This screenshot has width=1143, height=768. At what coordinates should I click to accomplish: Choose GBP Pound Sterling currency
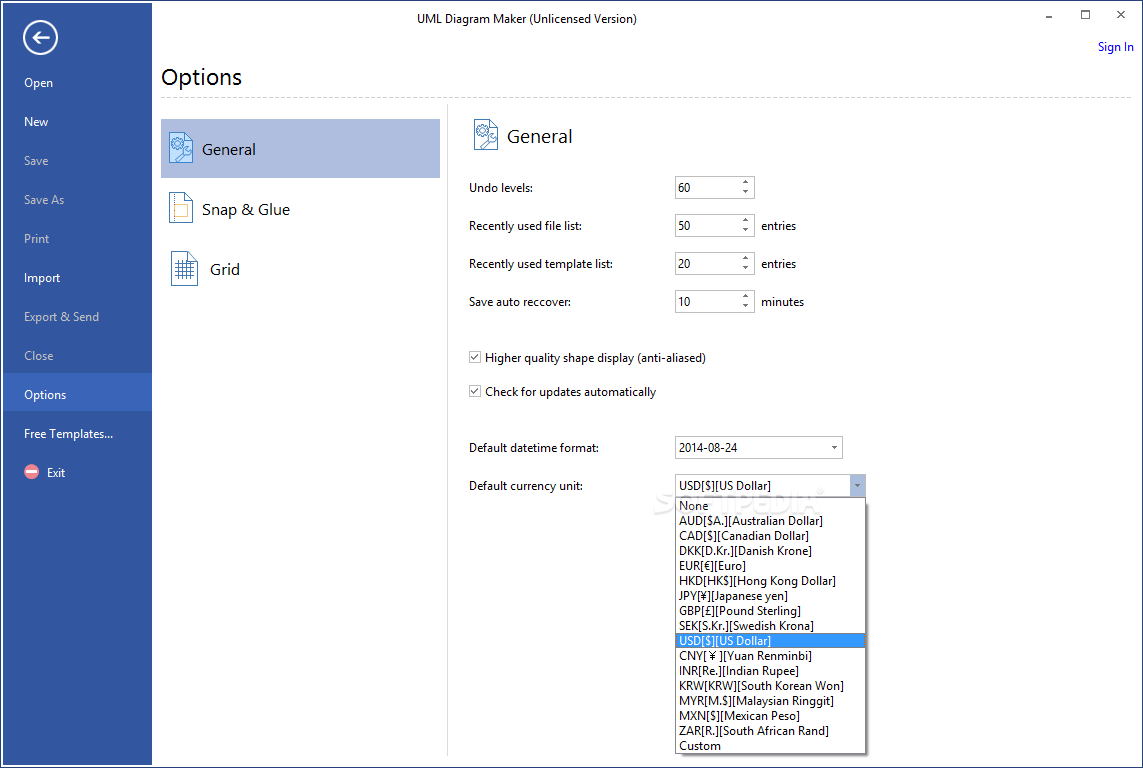tap(771, 611)
